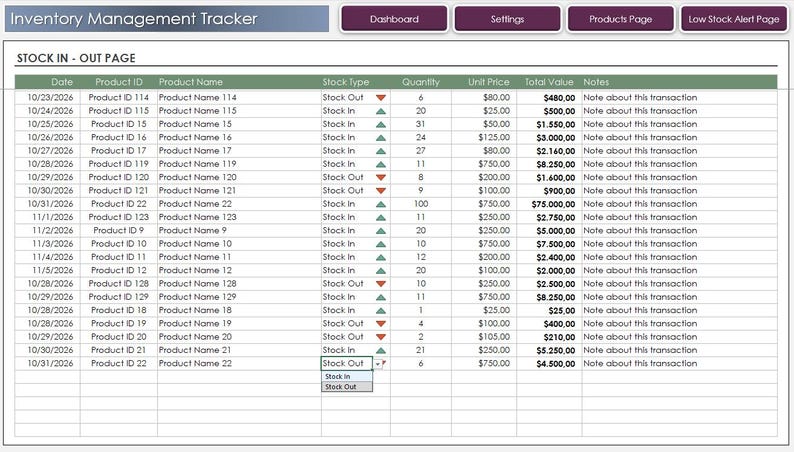Click green up arrow for Product Name 119
Viewport: 794px width, 452px height.
pyautogui.click(x=381, y=164)
